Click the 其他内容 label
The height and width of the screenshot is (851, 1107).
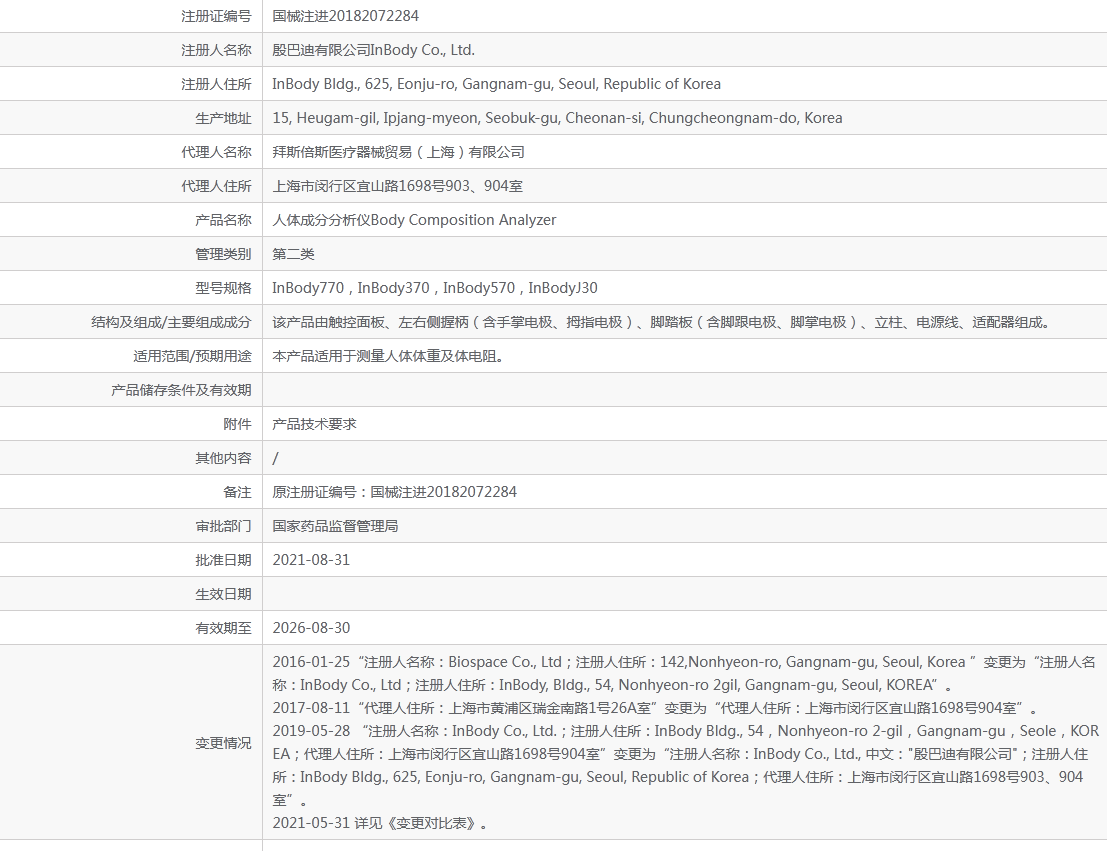[223, 458]
